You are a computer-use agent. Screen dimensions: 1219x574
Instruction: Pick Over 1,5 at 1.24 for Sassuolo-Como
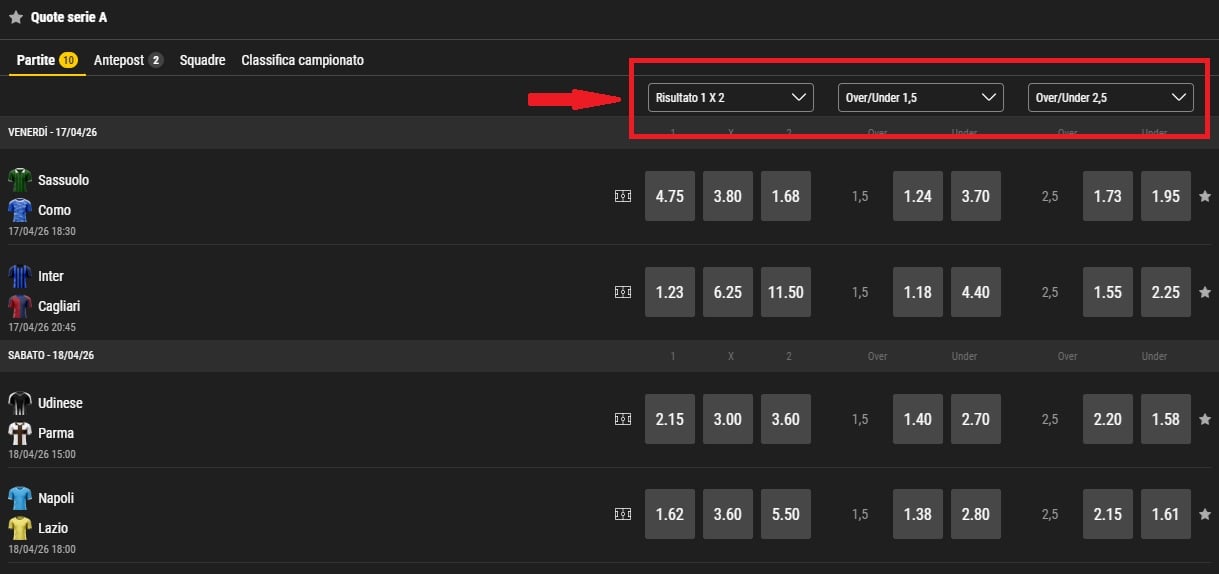pyautogui.click(x=918, y=196)
